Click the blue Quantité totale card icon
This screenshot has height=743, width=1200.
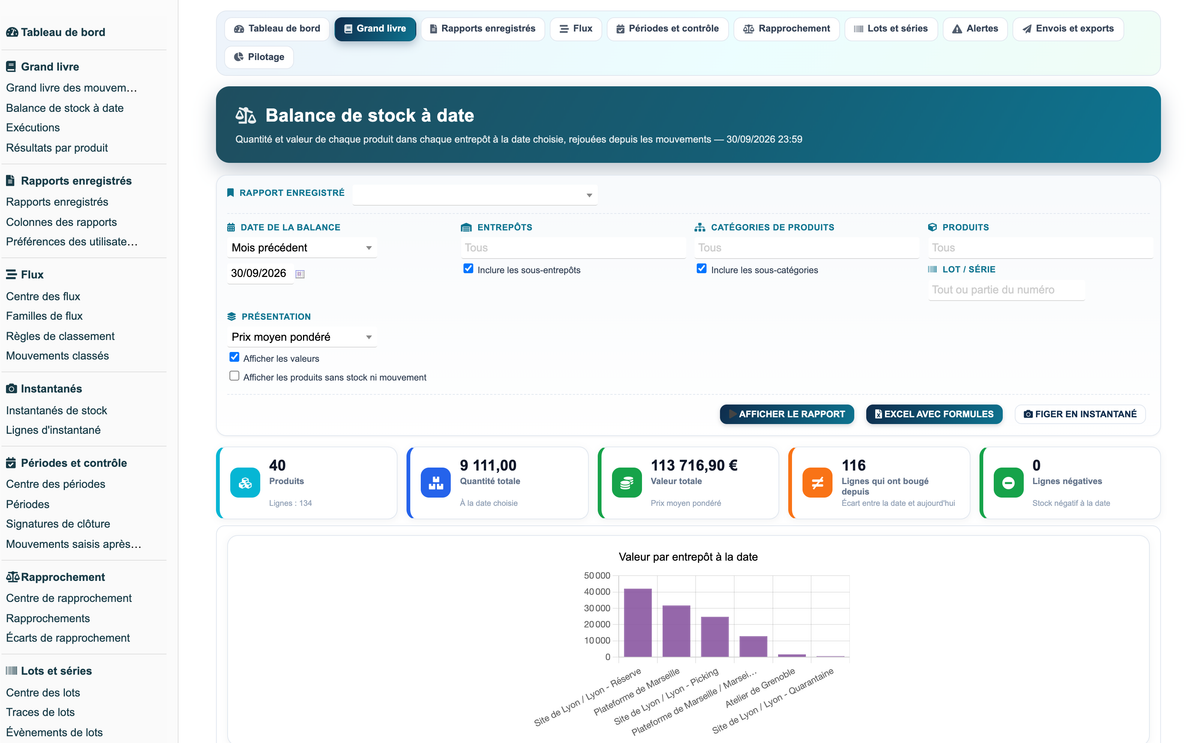pyautogui.click(x=436, y=483)
